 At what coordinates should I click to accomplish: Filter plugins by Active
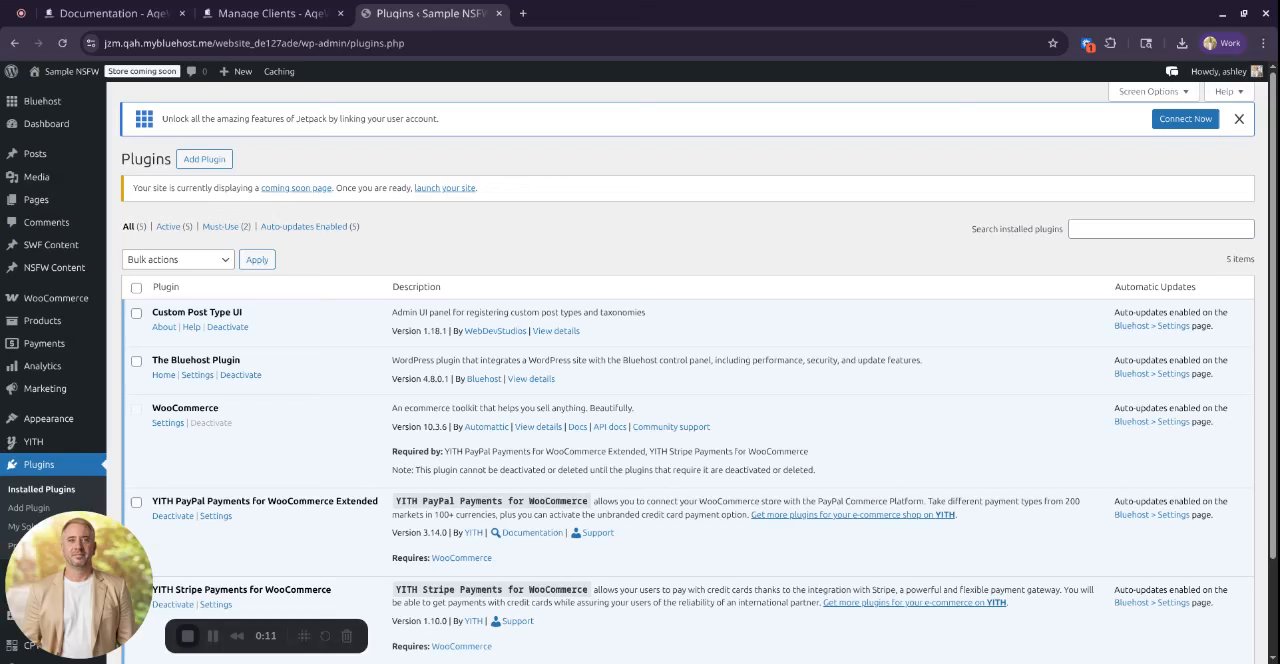pos(168,227)
